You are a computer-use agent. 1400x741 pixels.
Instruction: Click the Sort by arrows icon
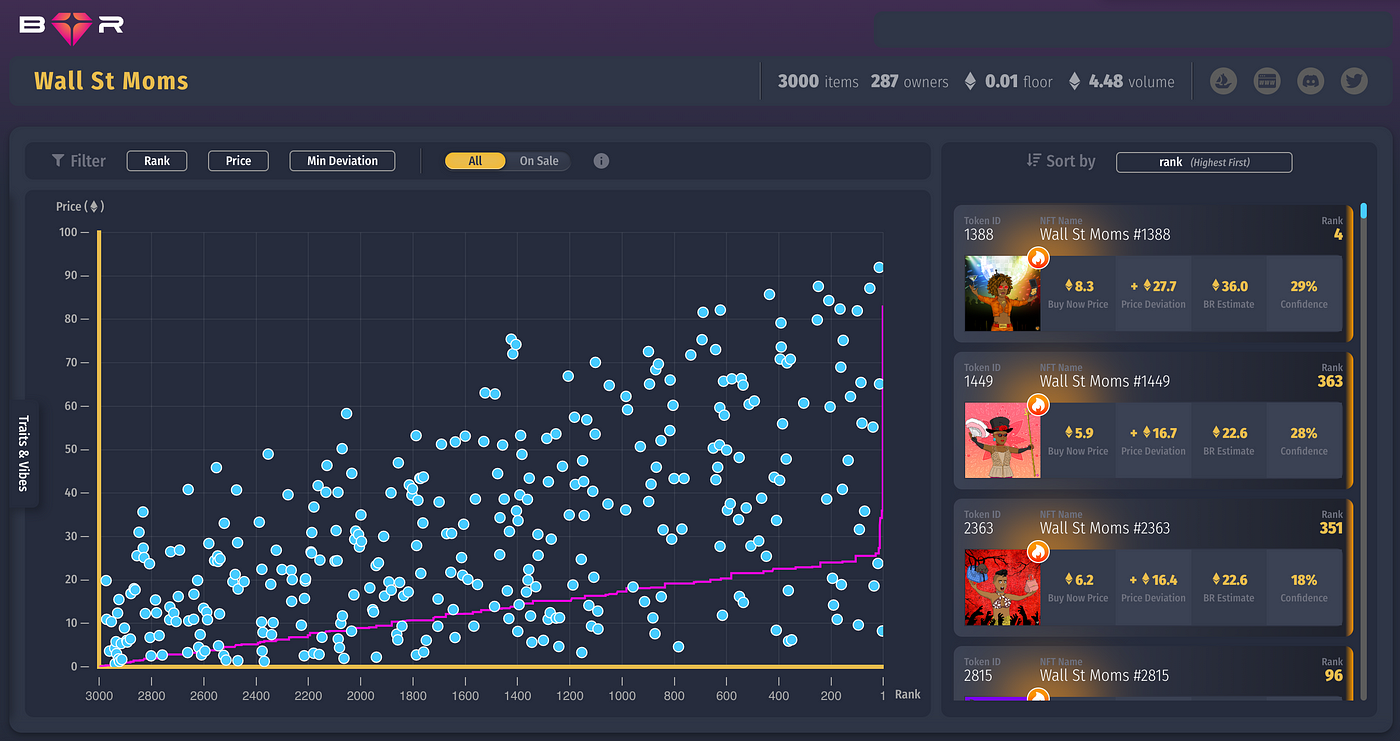[x=1034, y=161]
